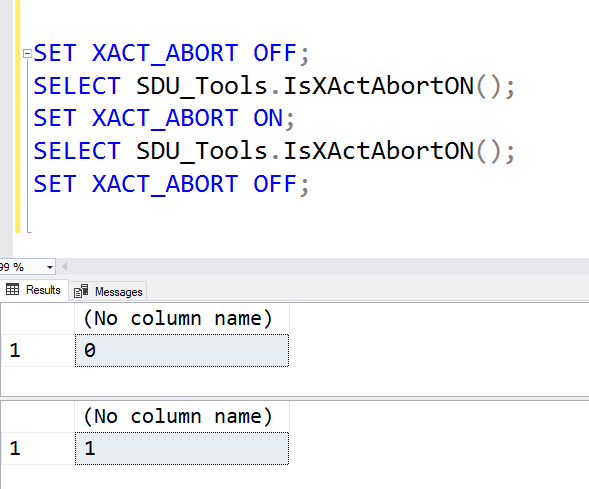This screenshot has height=489, width=589.
Task: Click second grid's (No column name) header
Action: [x=182, y=417]
